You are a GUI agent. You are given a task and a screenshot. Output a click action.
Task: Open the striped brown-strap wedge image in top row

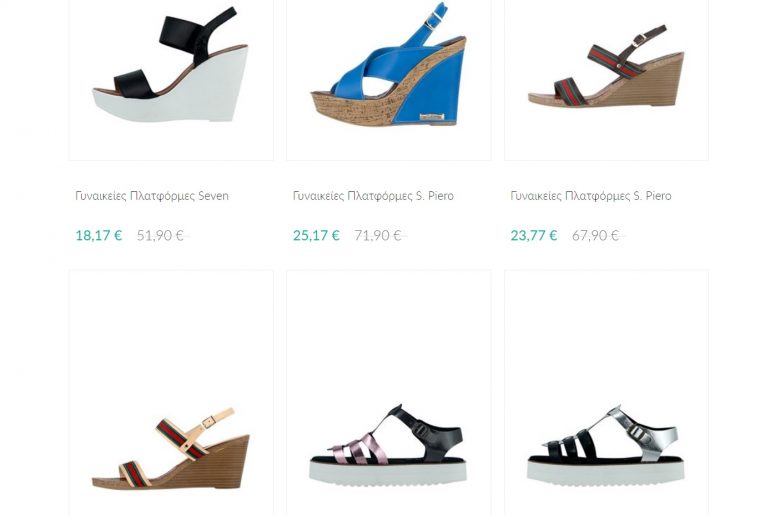606,66
